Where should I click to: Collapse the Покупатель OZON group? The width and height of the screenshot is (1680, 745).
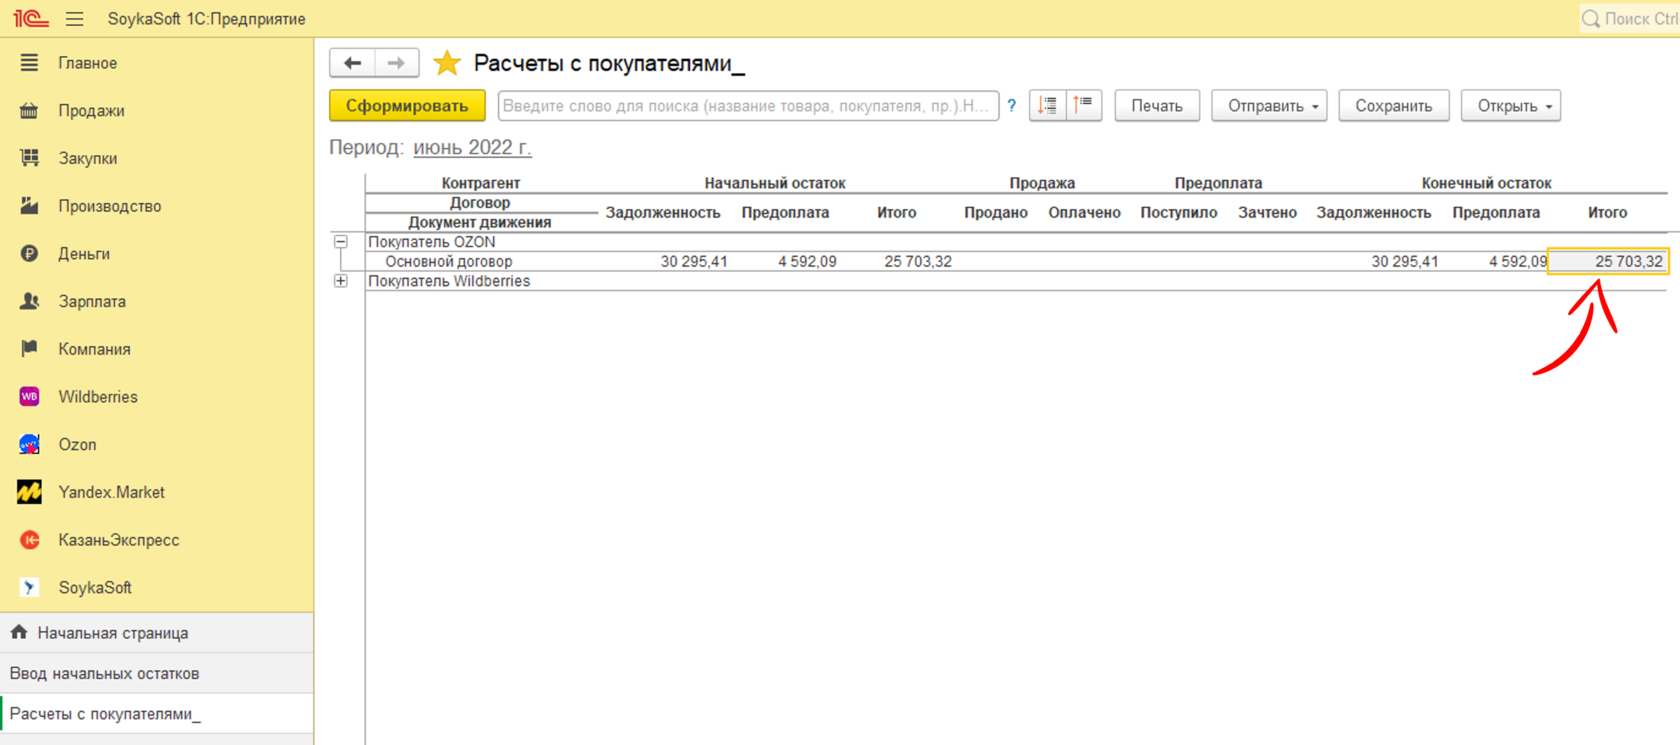coord(341,242)
